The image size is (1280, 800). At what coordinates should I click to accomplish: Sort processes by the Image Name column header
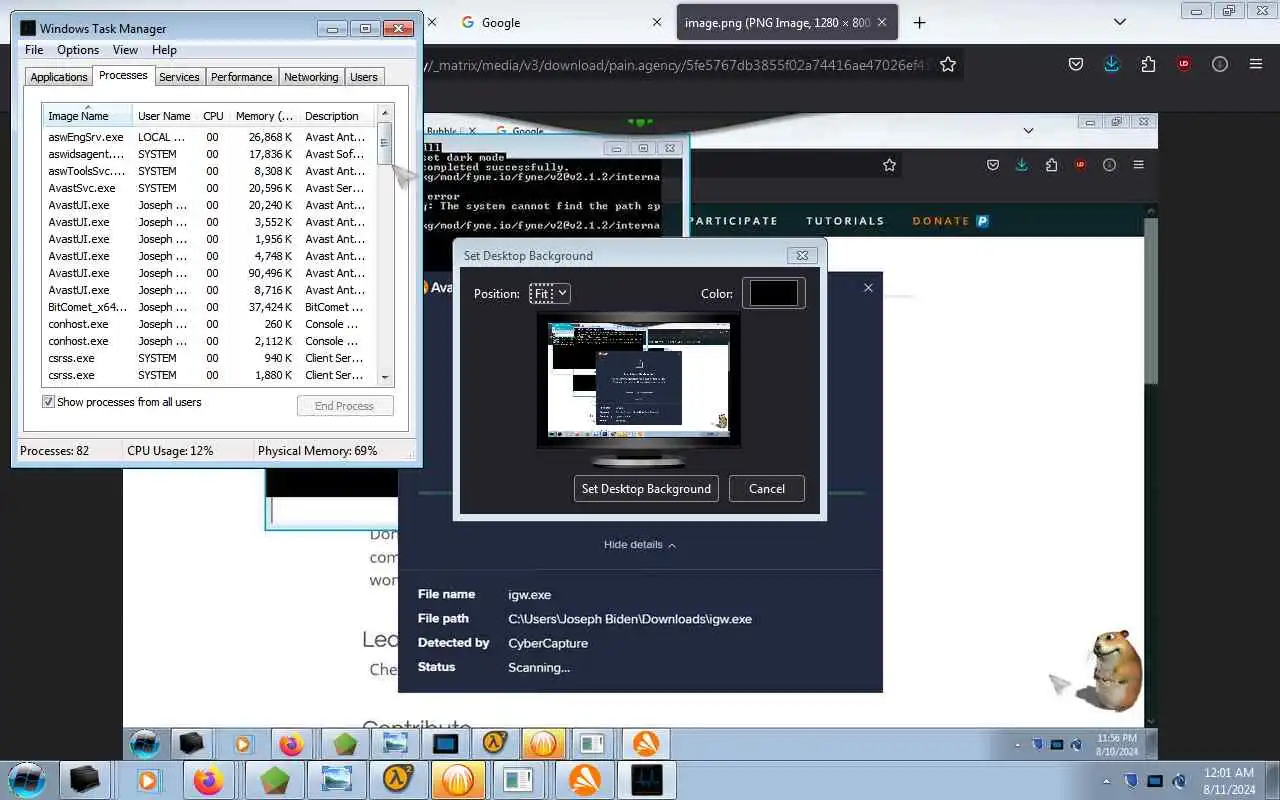[x=86, y=115]
